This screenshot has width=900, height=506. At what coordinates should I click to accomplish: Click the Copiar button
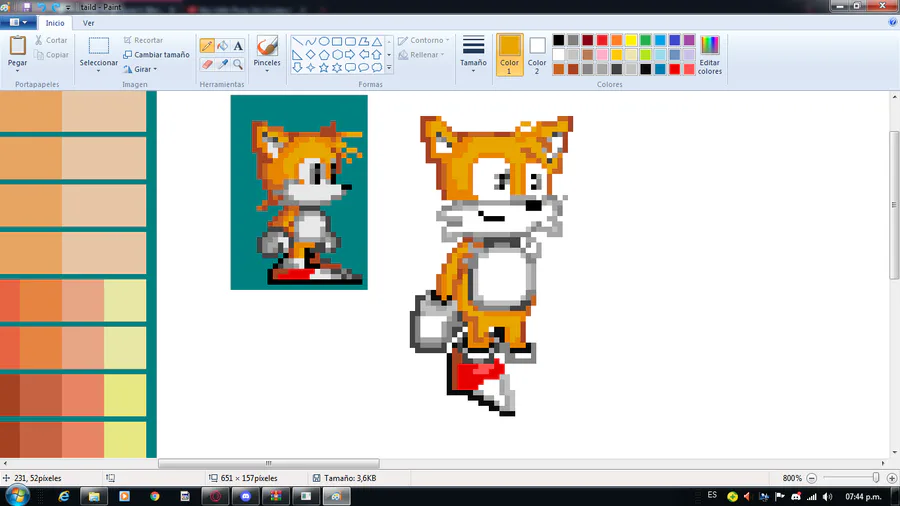51,55
